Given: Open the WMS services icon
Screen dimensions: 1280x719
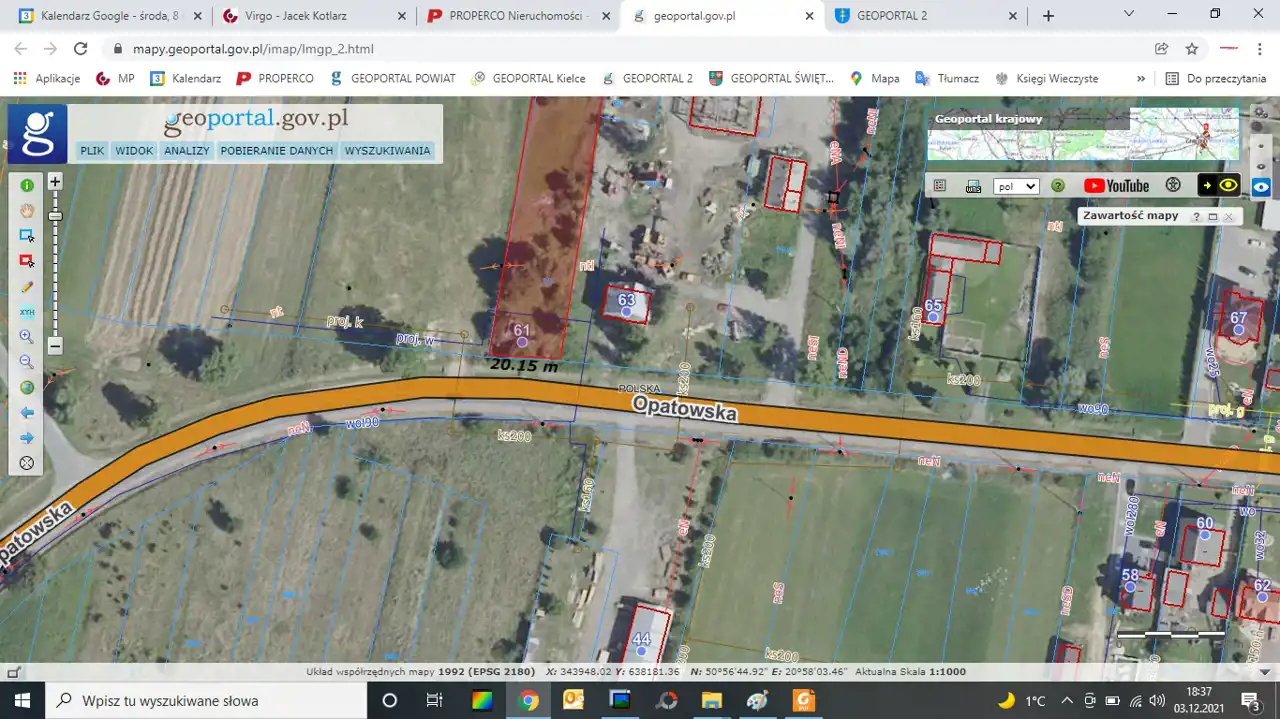Looking at the screenshot, I should (x=973, y=186).
